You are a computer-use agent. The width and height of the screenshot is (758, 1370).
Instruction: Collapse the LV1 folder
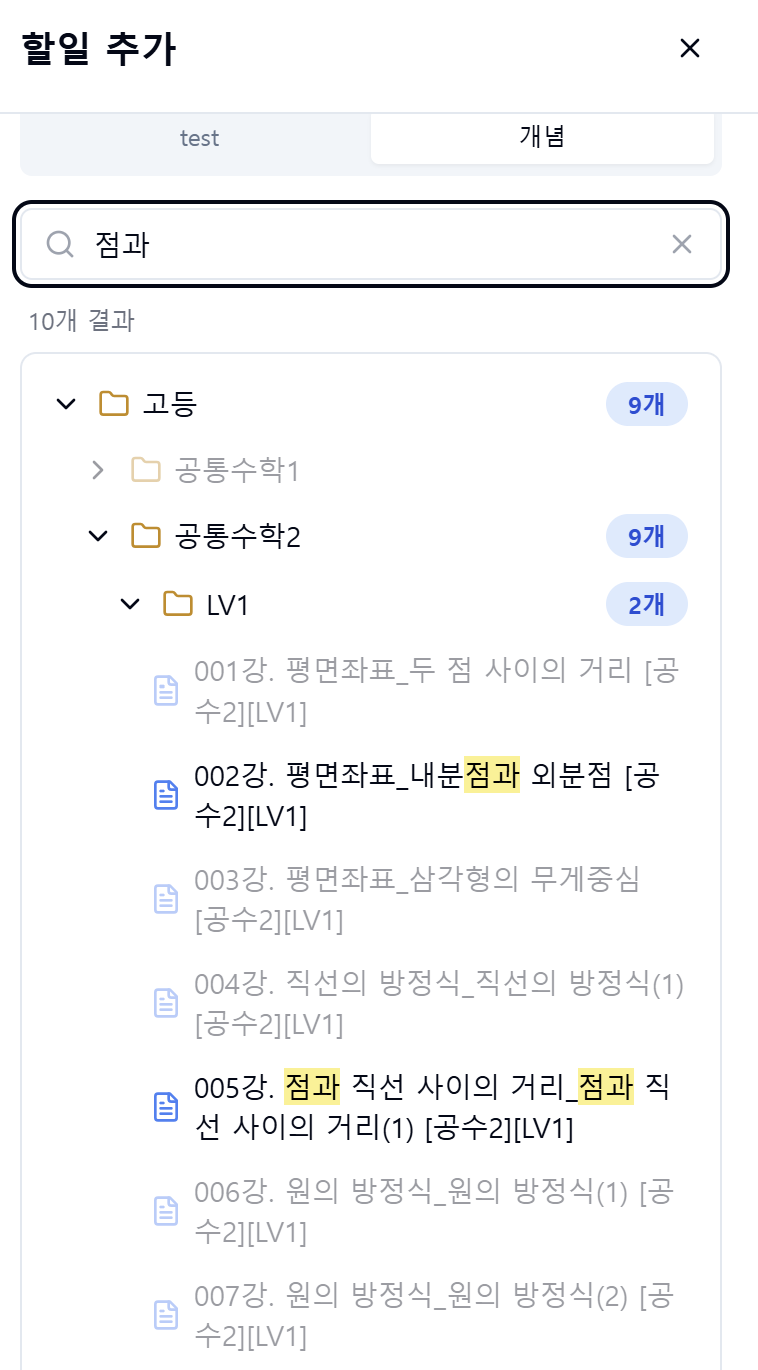tap(128, 604)
